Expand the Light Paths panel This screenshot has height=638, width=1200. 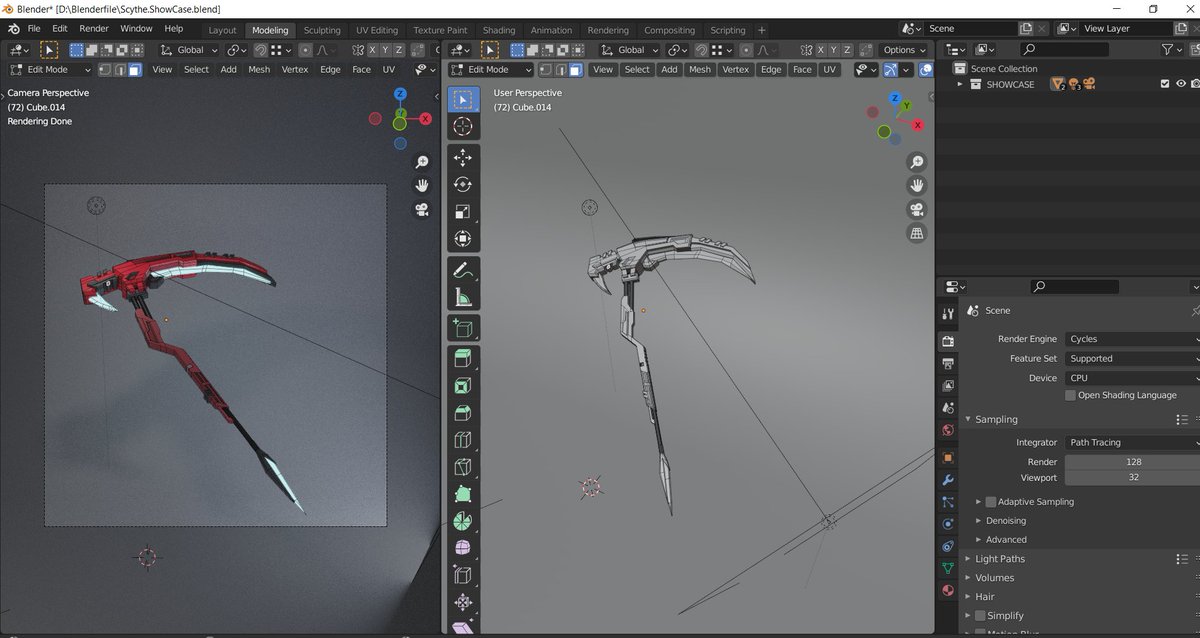pos(968,559)
